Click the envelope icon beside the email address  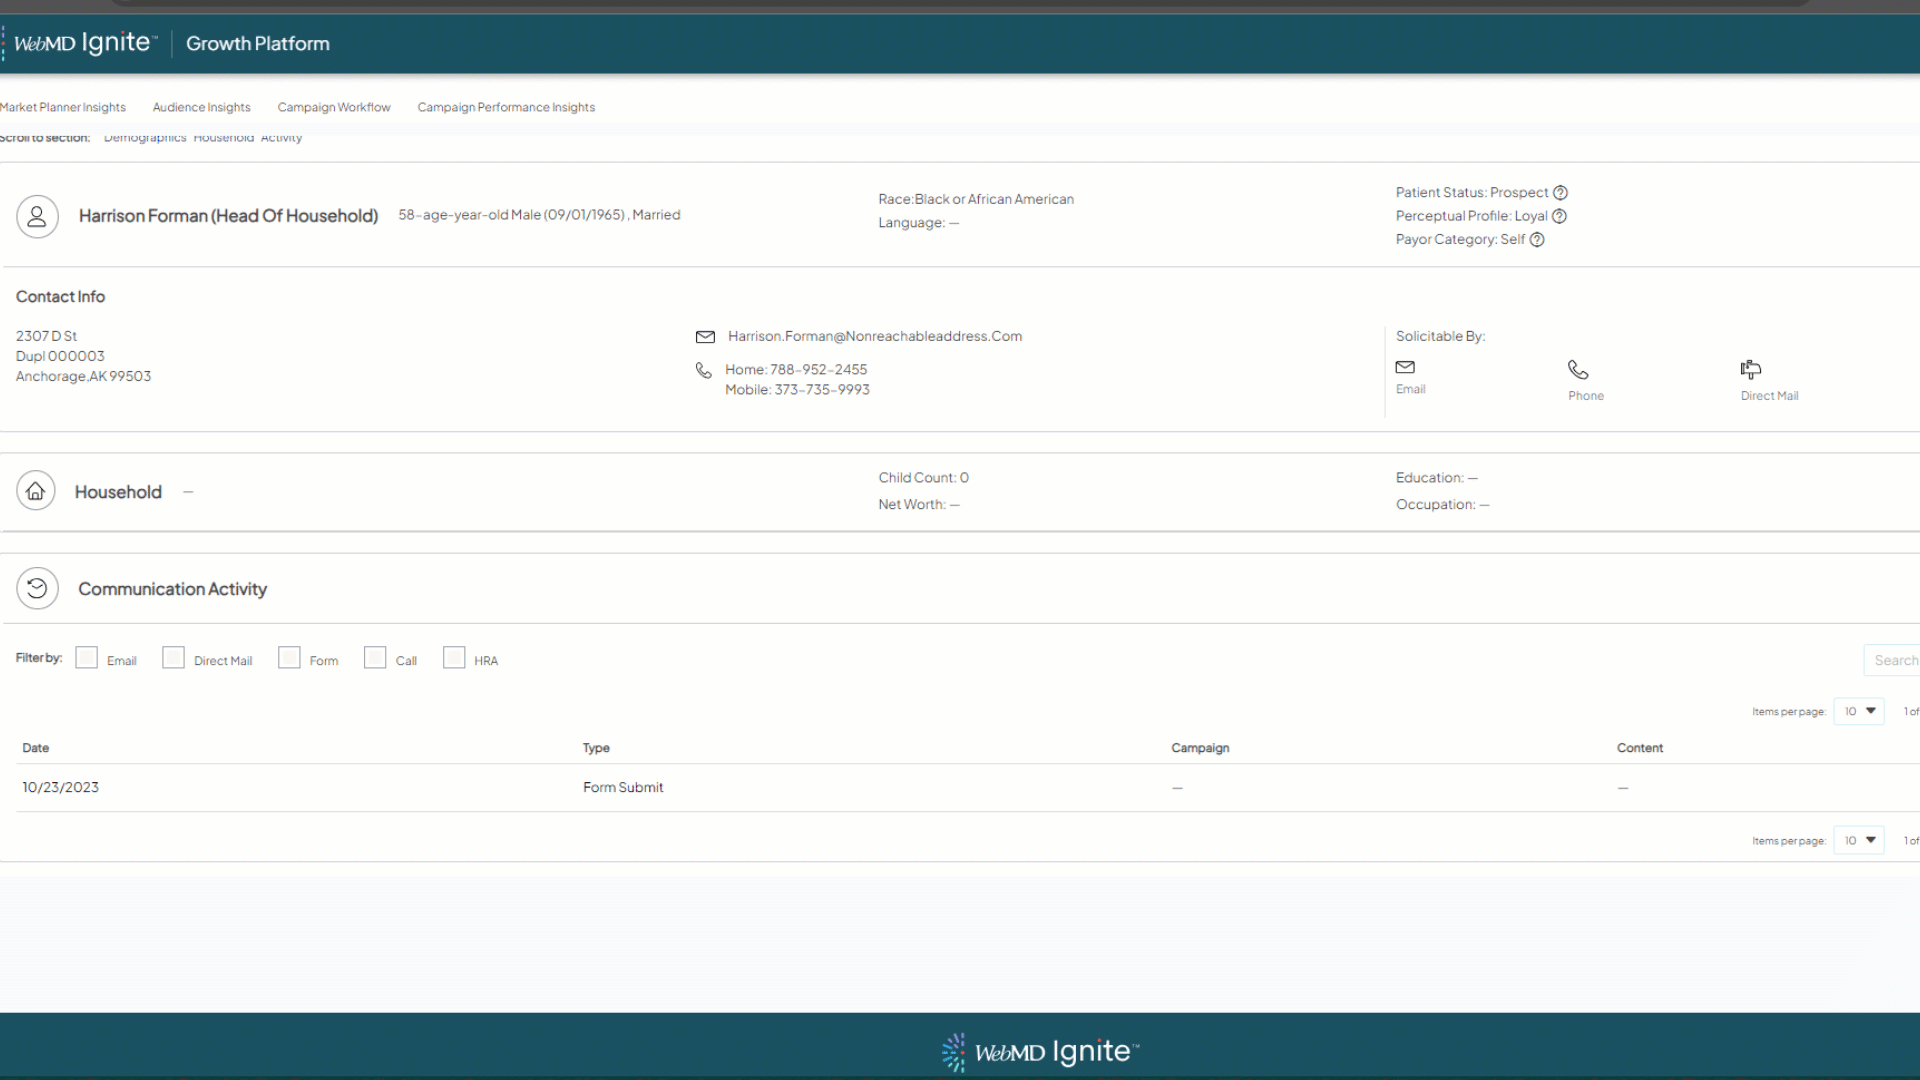(x=706, y=336)
